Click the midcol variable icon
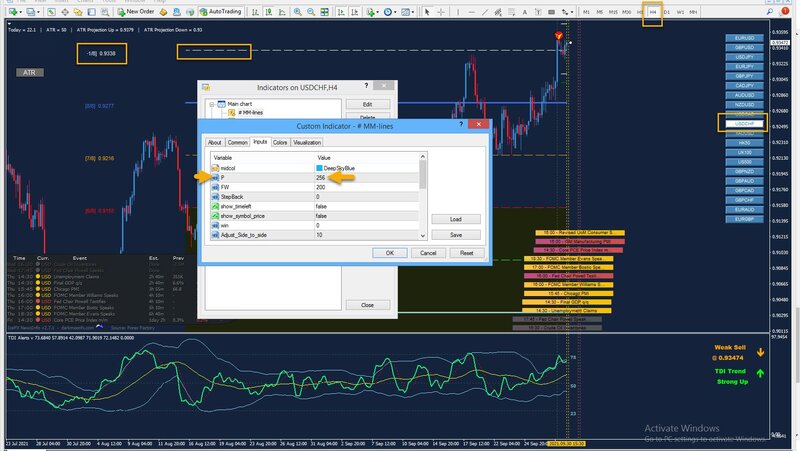The image size is (800, 451). point(217,168)
